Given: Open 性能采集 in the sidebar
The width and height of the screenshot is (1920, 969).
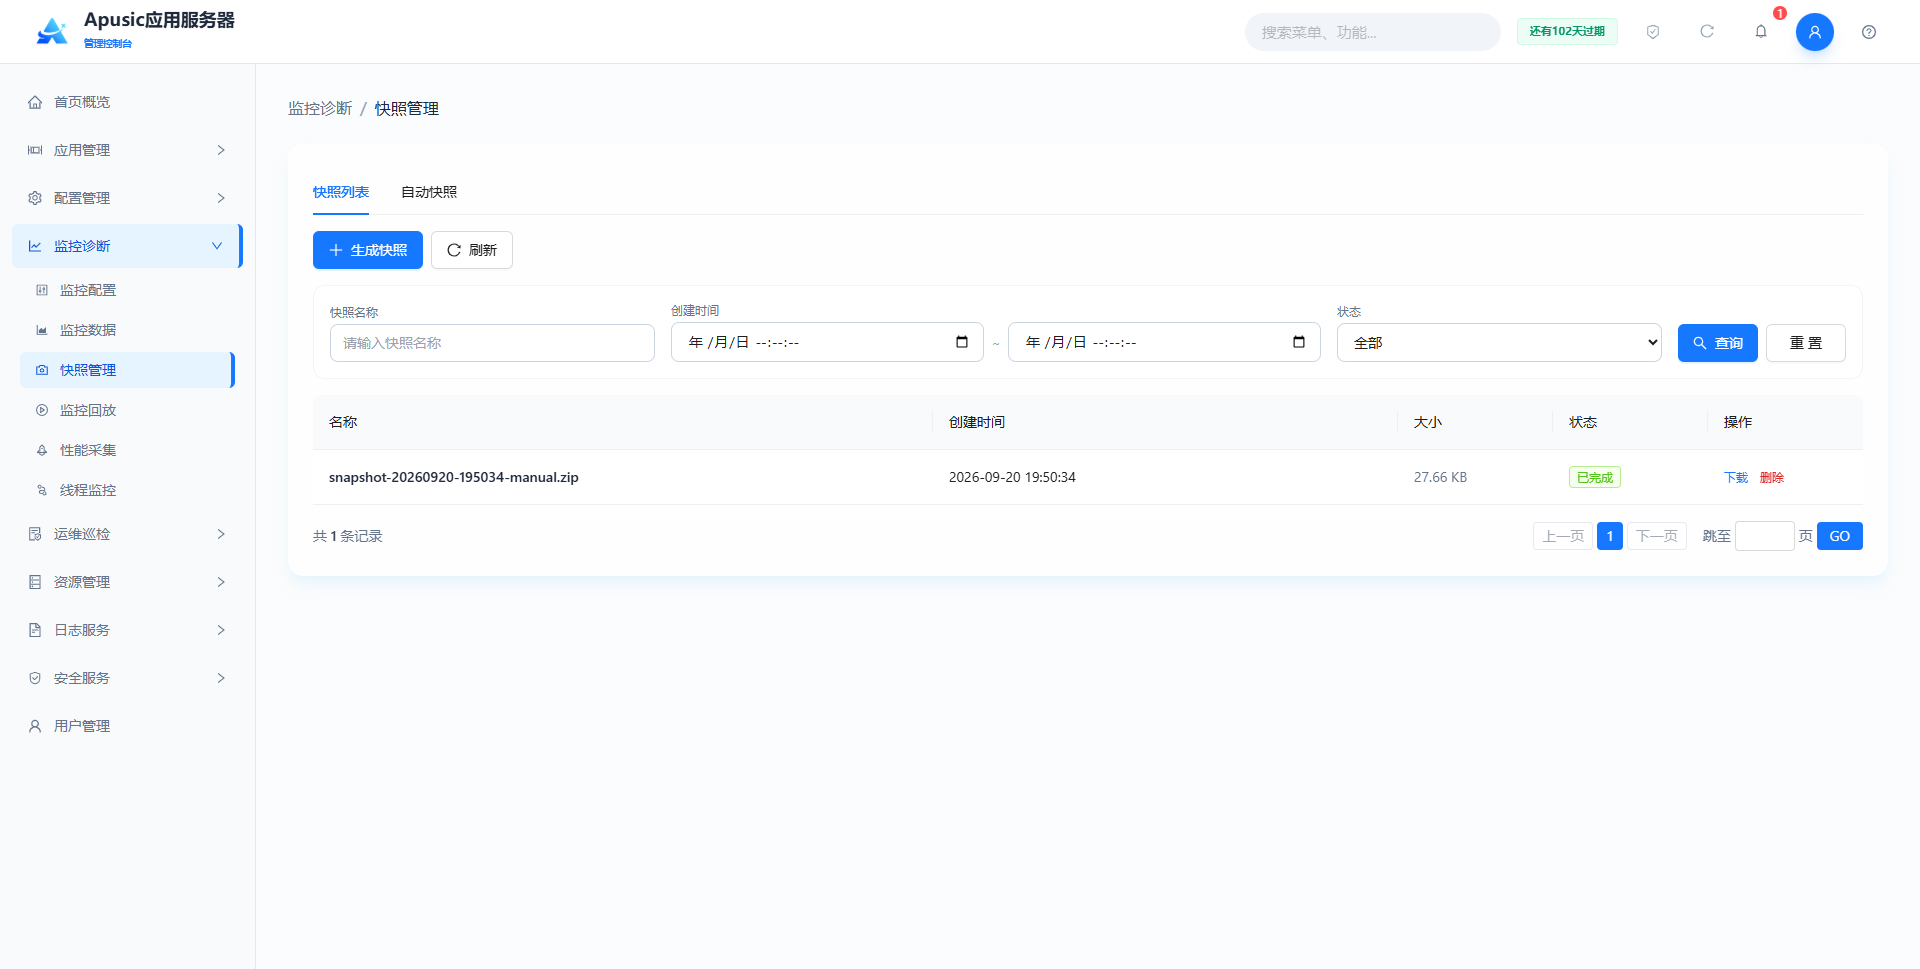Looking at the screenshot, I should 127,450.
